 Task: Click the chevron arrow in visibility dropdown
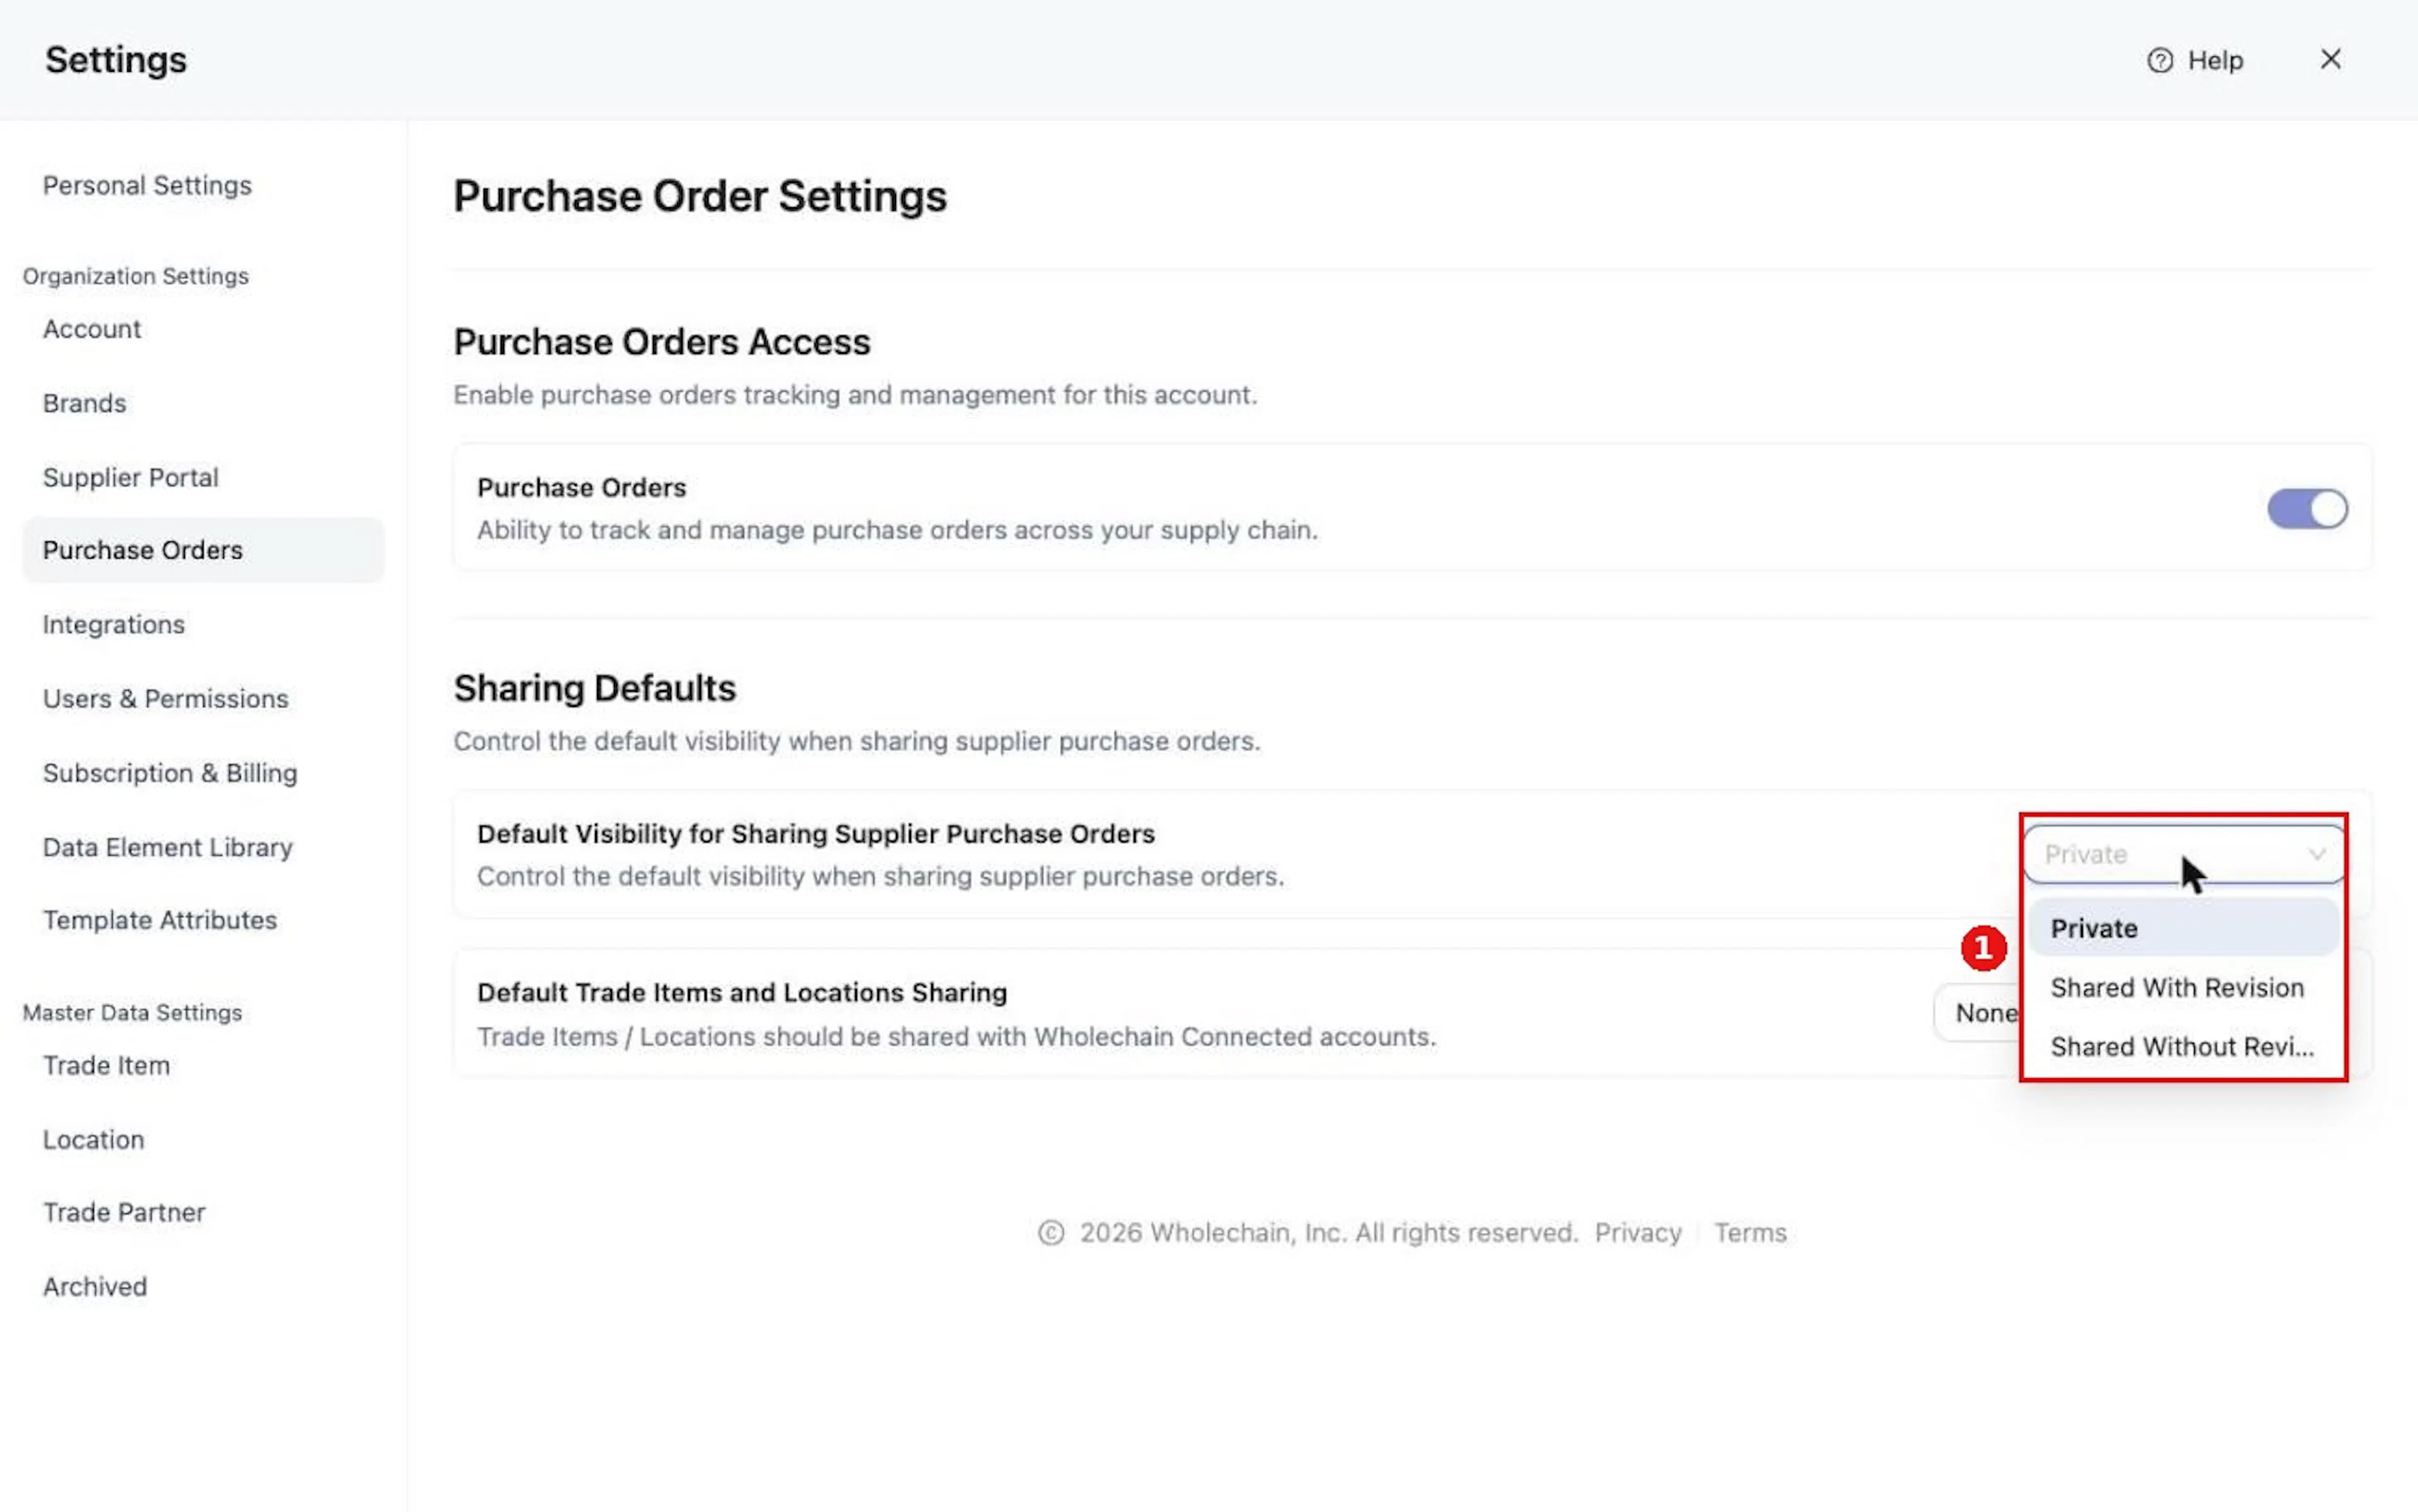click(x=2316, y=854)
